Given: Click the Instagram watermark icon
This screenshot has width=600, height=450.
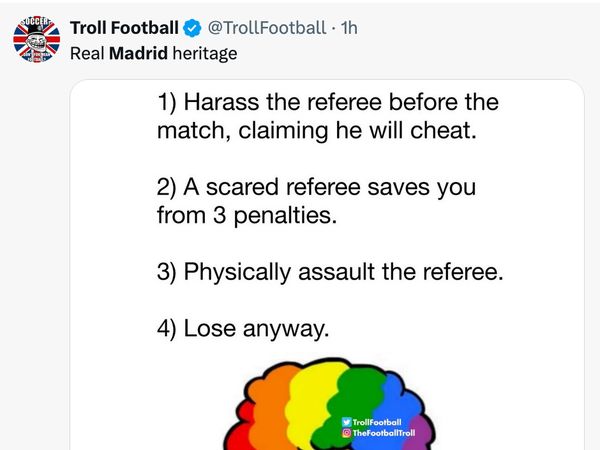Looking at the screenshot, I should pos(347,433).
